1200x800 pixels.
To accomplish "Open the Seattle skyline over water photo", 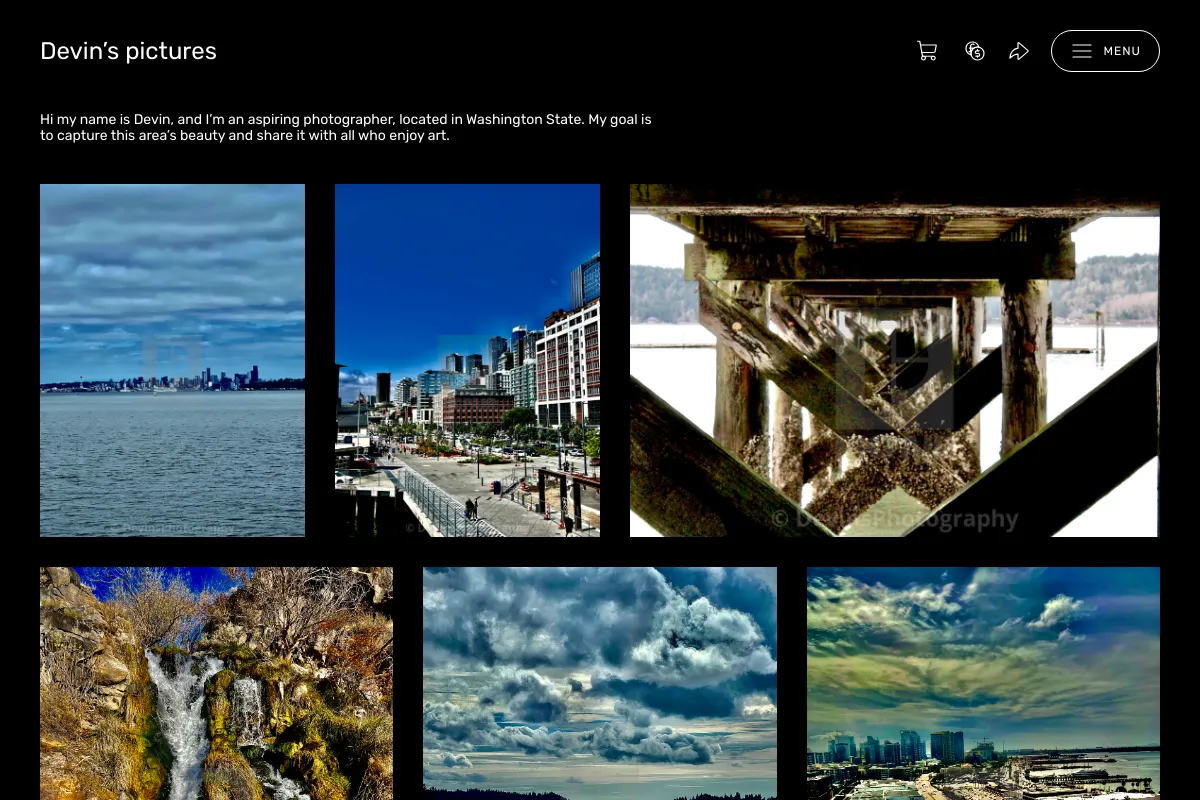I will click(172, 360).
